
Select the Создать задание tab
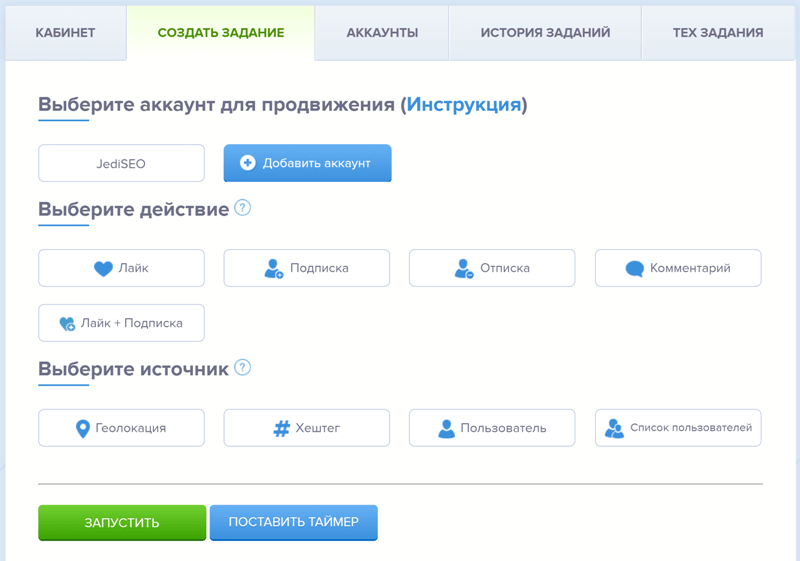(x=221, y=33)
